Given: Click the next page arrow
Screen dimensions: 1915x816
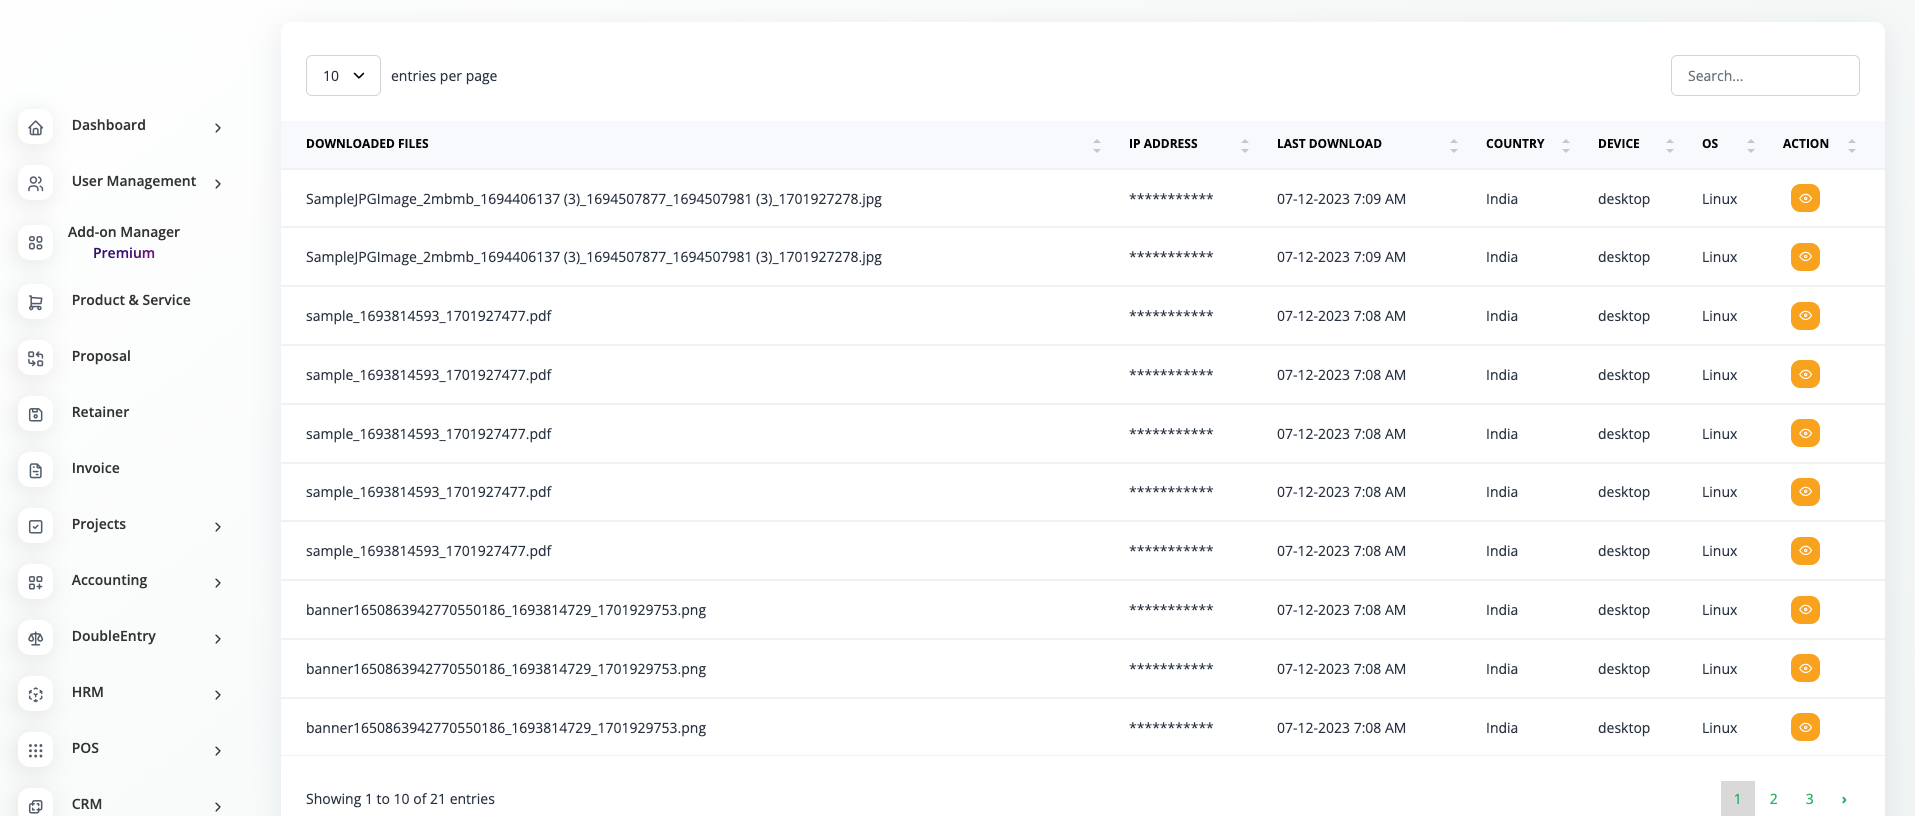Looking at the screenshot, I should click(x=1844, y=799).
